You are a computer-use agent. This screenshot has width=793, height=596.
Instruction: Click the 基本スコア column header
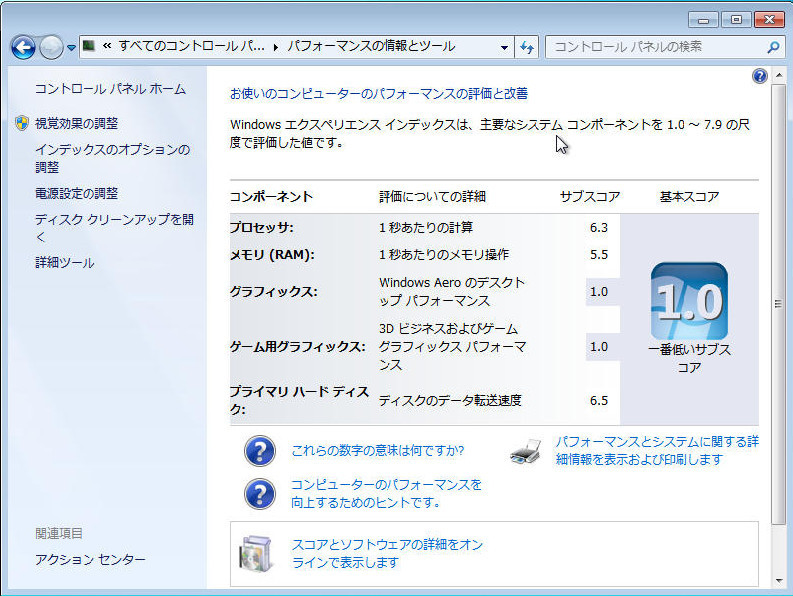pos(689,196)
